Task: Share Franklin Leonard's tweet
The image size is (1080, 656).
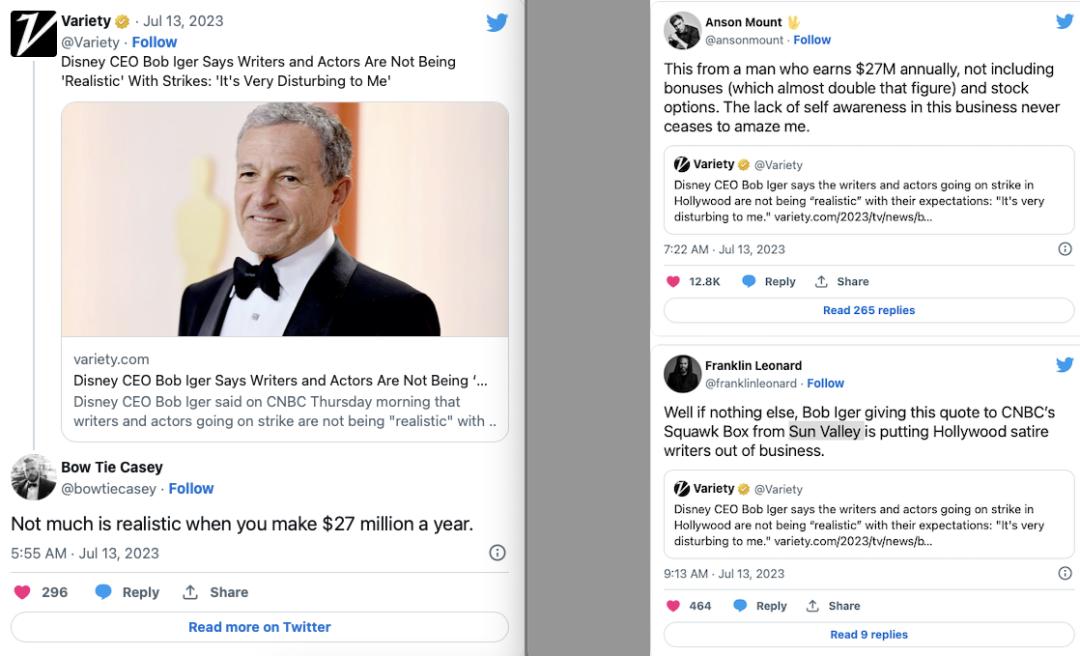Action: pos(837,606)
